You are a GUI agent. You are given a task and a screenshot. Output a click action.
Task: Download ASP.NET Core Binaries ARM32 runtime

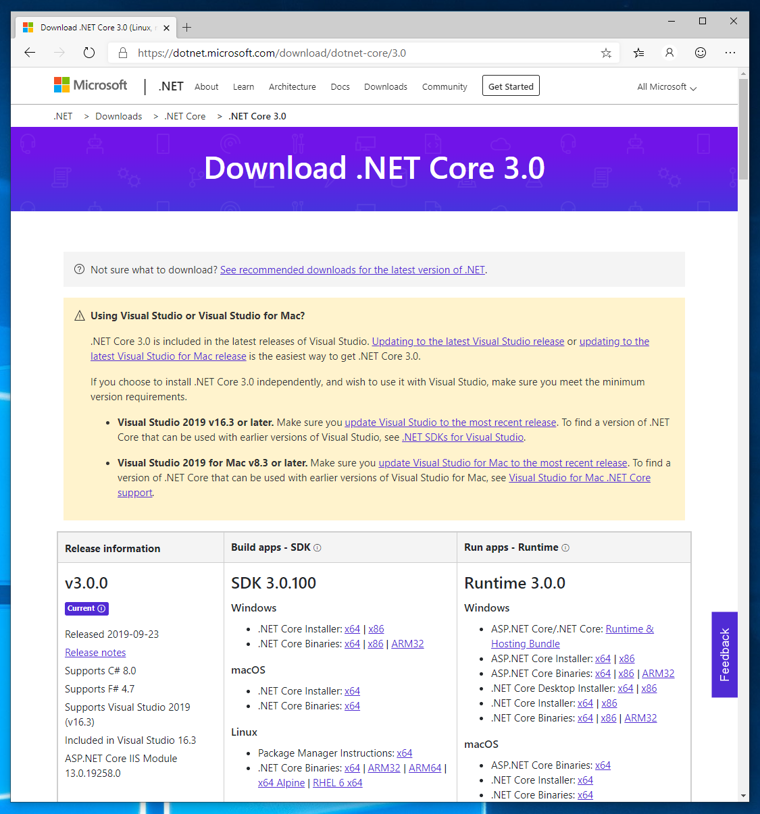point(658,674)
